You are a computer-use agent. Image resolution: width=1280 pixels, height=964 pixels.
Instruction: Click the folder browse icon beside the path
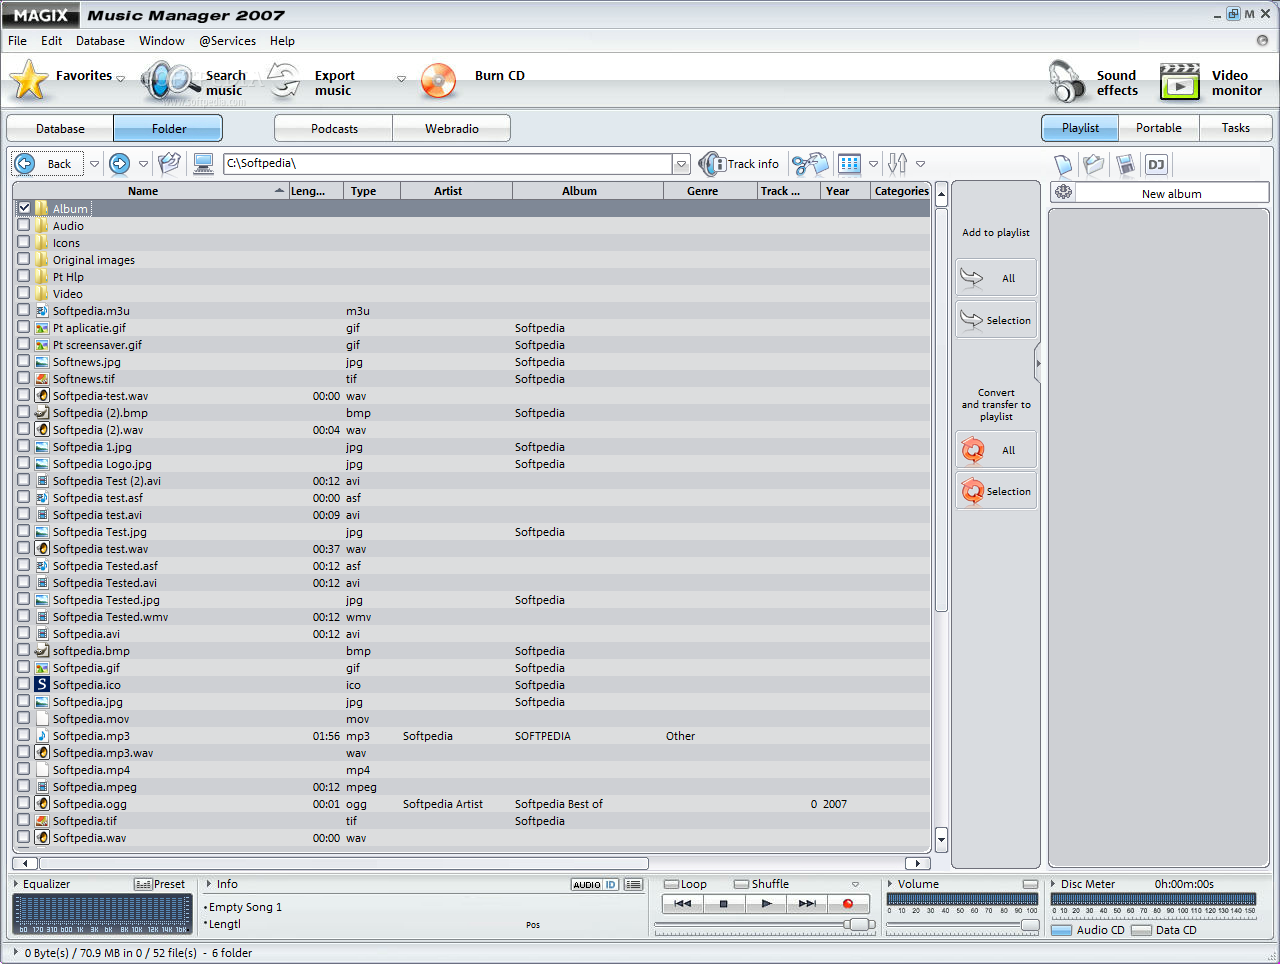(170, 164)
